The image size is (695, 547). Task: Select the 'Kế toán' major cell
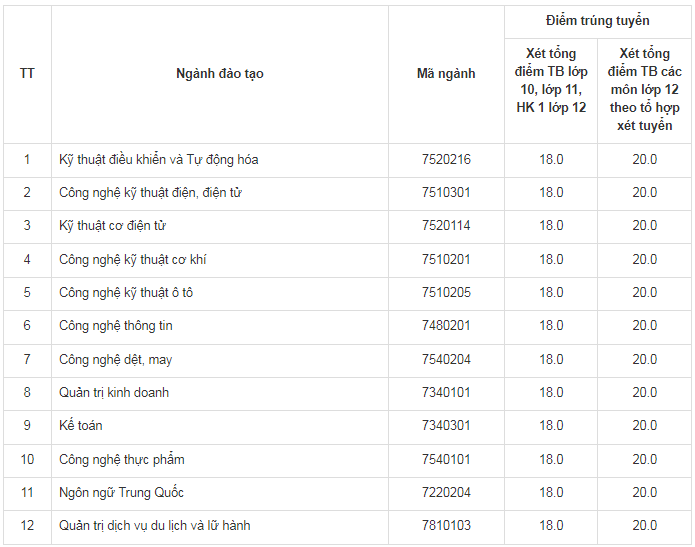tap(81, 426)
